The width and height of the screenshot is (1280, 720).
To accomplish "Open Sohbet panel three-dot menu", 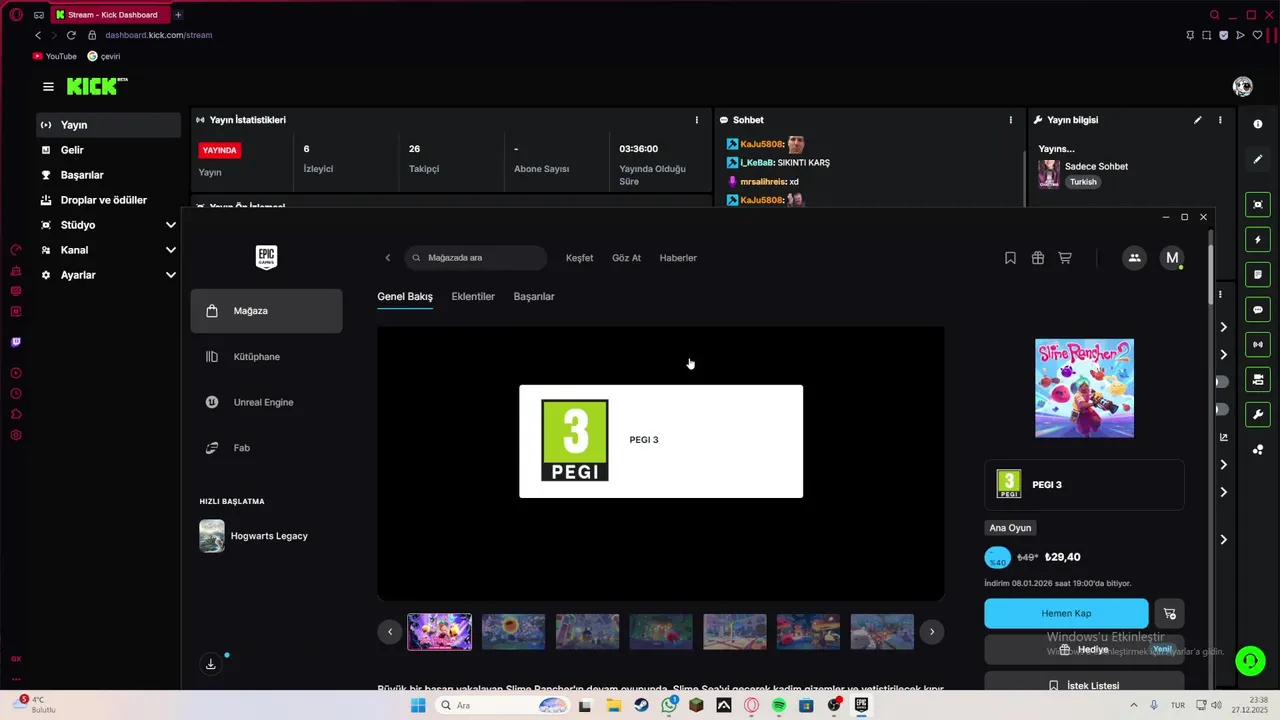I will (x=1010, y=120).
